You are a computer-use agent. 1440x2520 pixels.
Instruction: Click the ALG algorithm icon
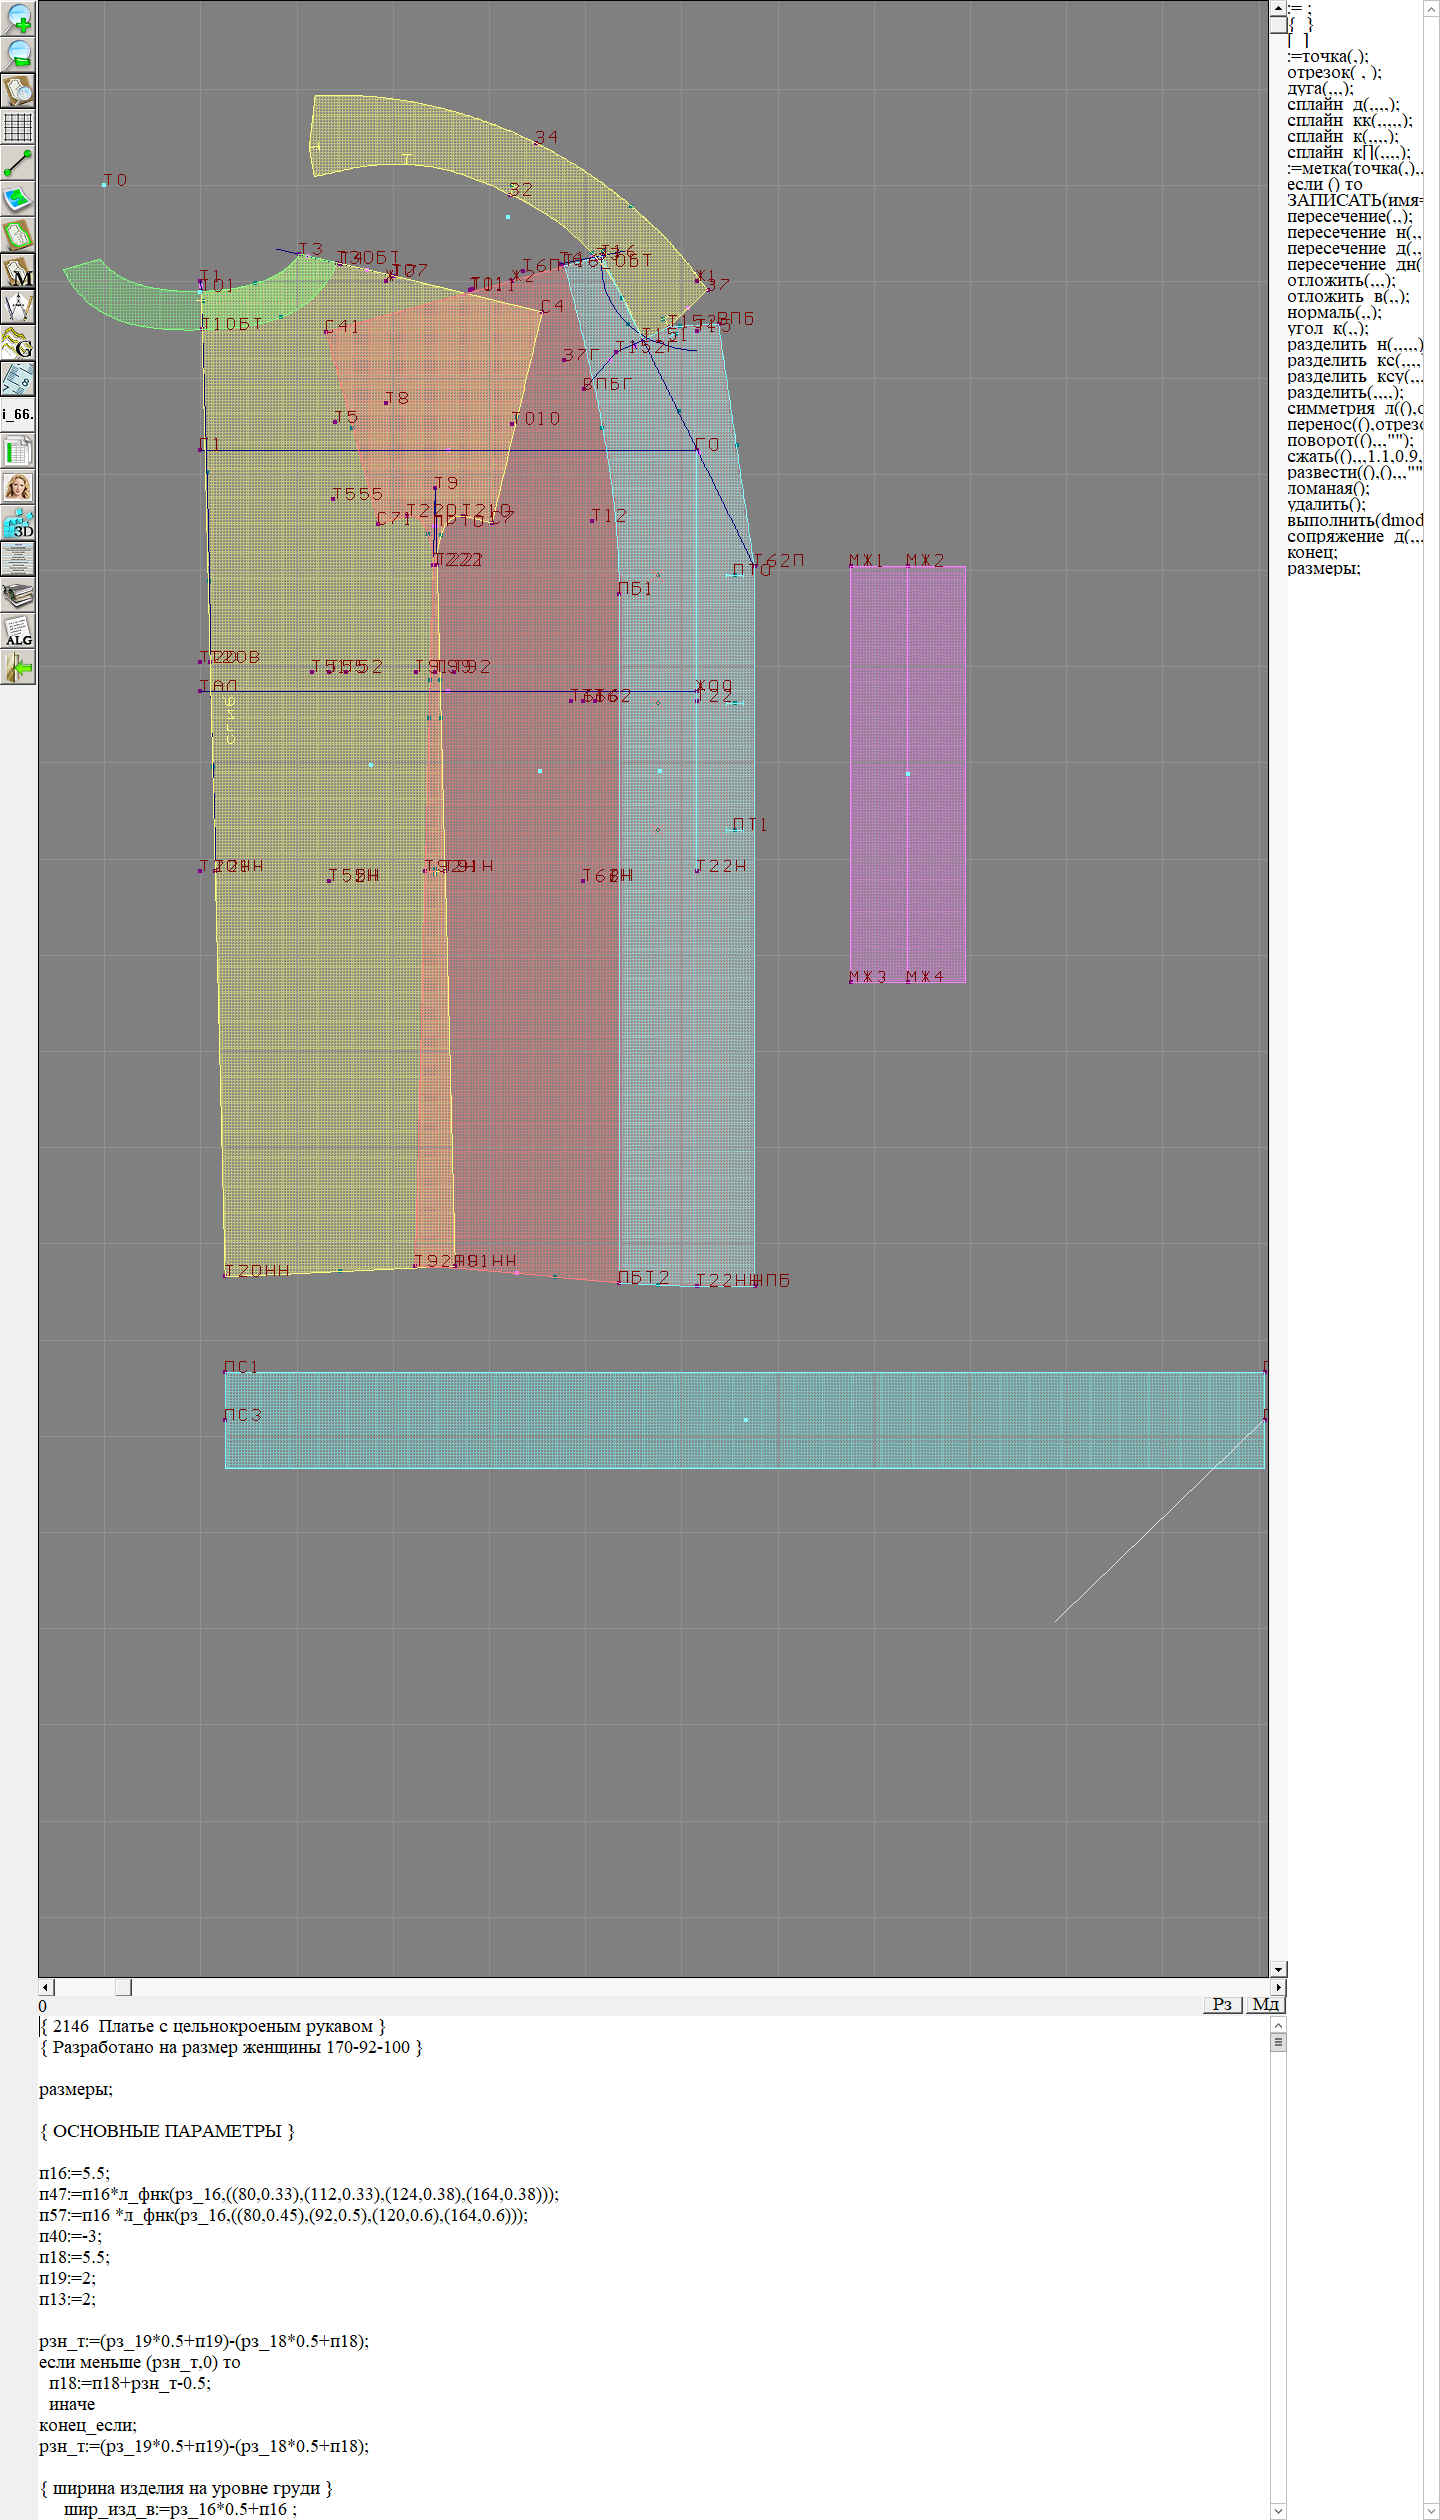click(x=18, y=631)
